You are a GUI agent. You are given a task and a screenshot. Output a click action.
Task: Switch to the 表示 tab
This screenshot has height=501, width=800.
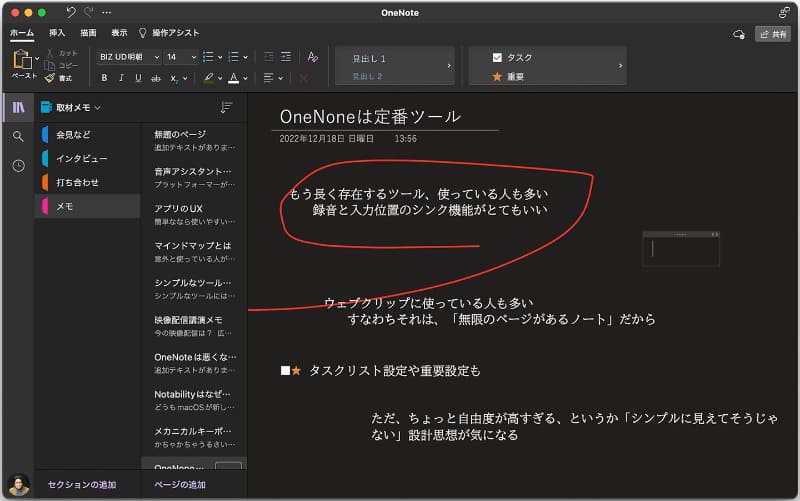click(119, 33)
